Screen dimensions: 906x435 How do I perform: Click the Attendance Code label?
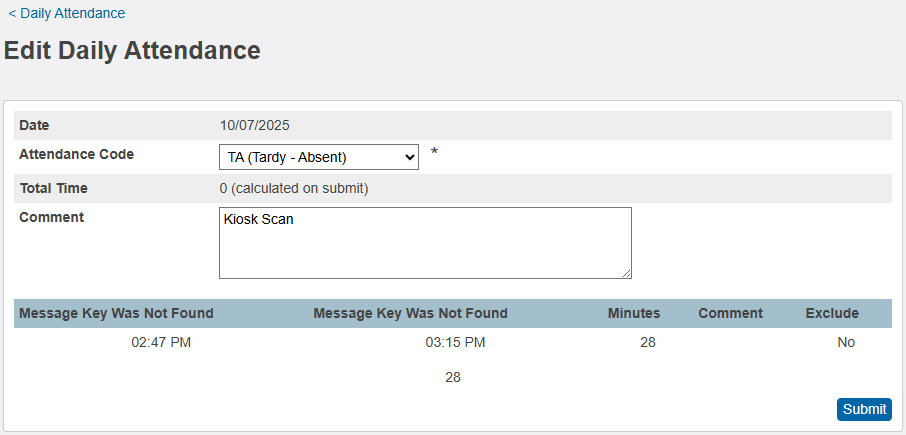(76, 155)
